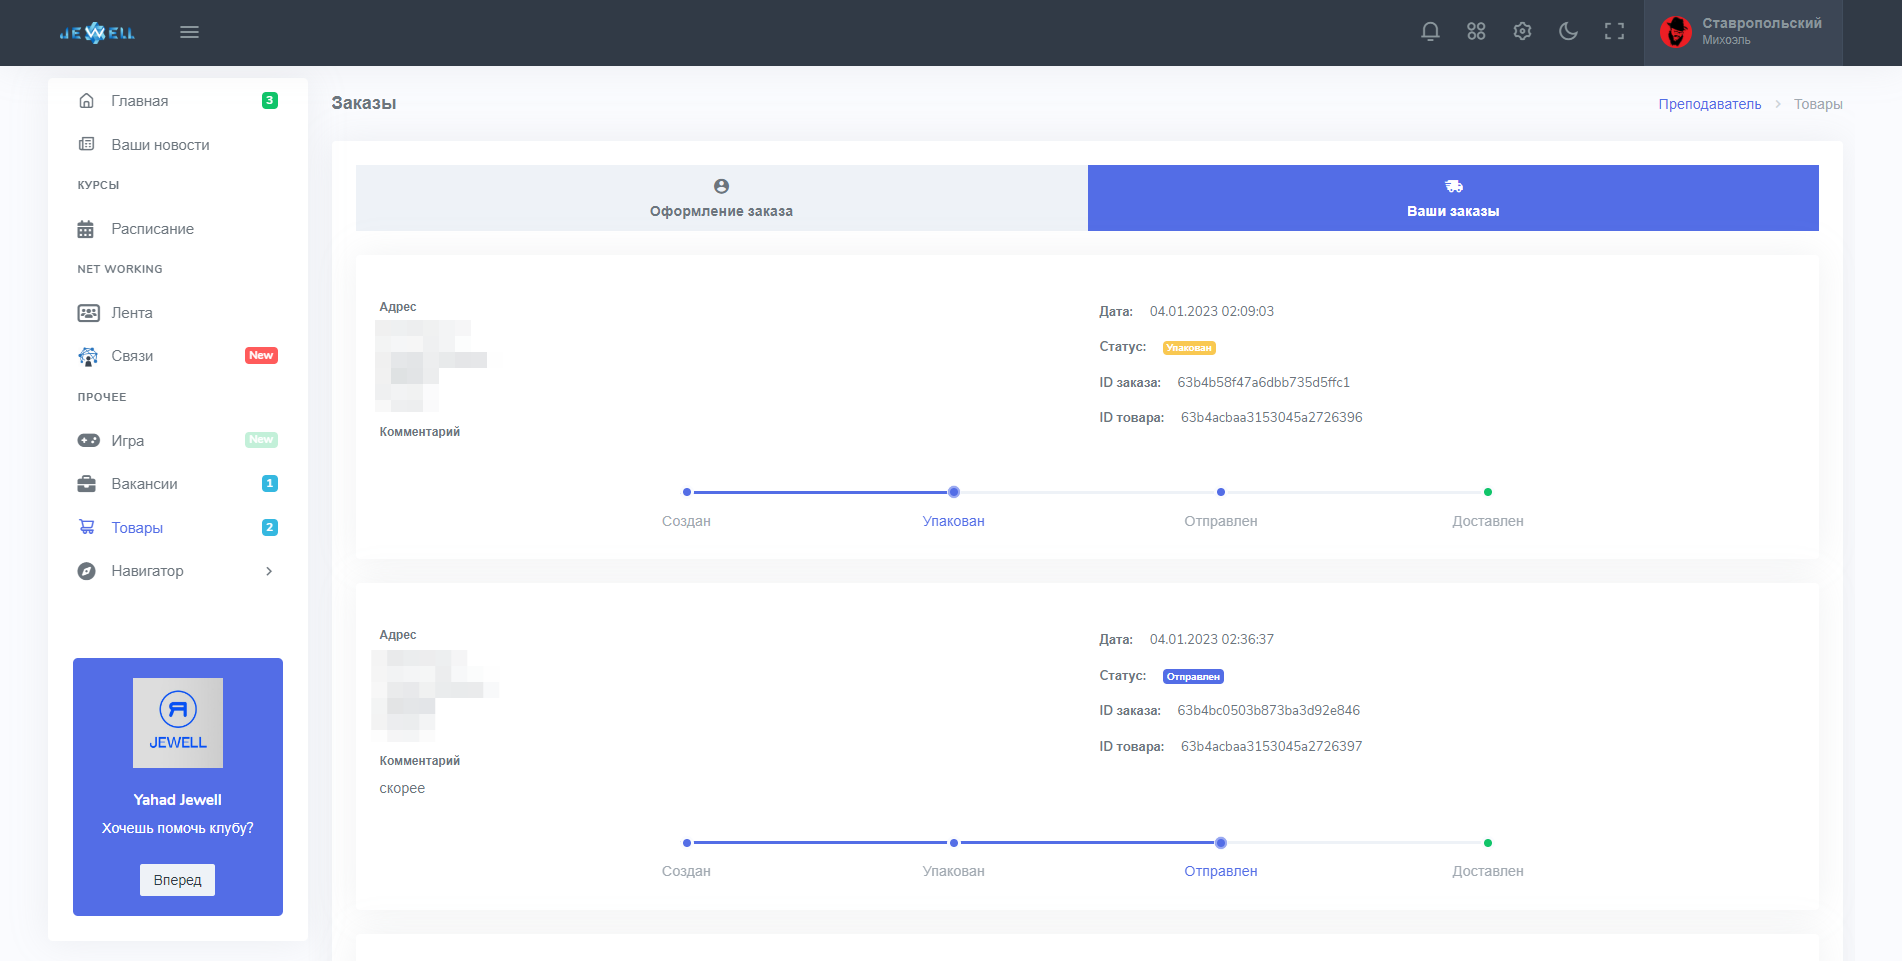The image size is (1902, 961).
Task: Toggle sidebar with hamburger menu icon
Action: click(x=189, y=32)
